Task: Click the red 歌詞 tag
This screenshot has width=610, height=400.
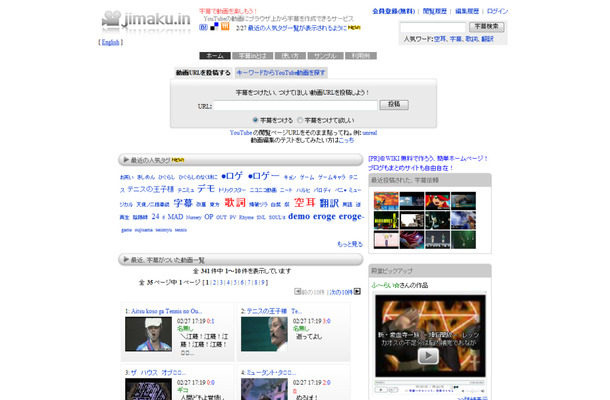Action: click(235, 202)
